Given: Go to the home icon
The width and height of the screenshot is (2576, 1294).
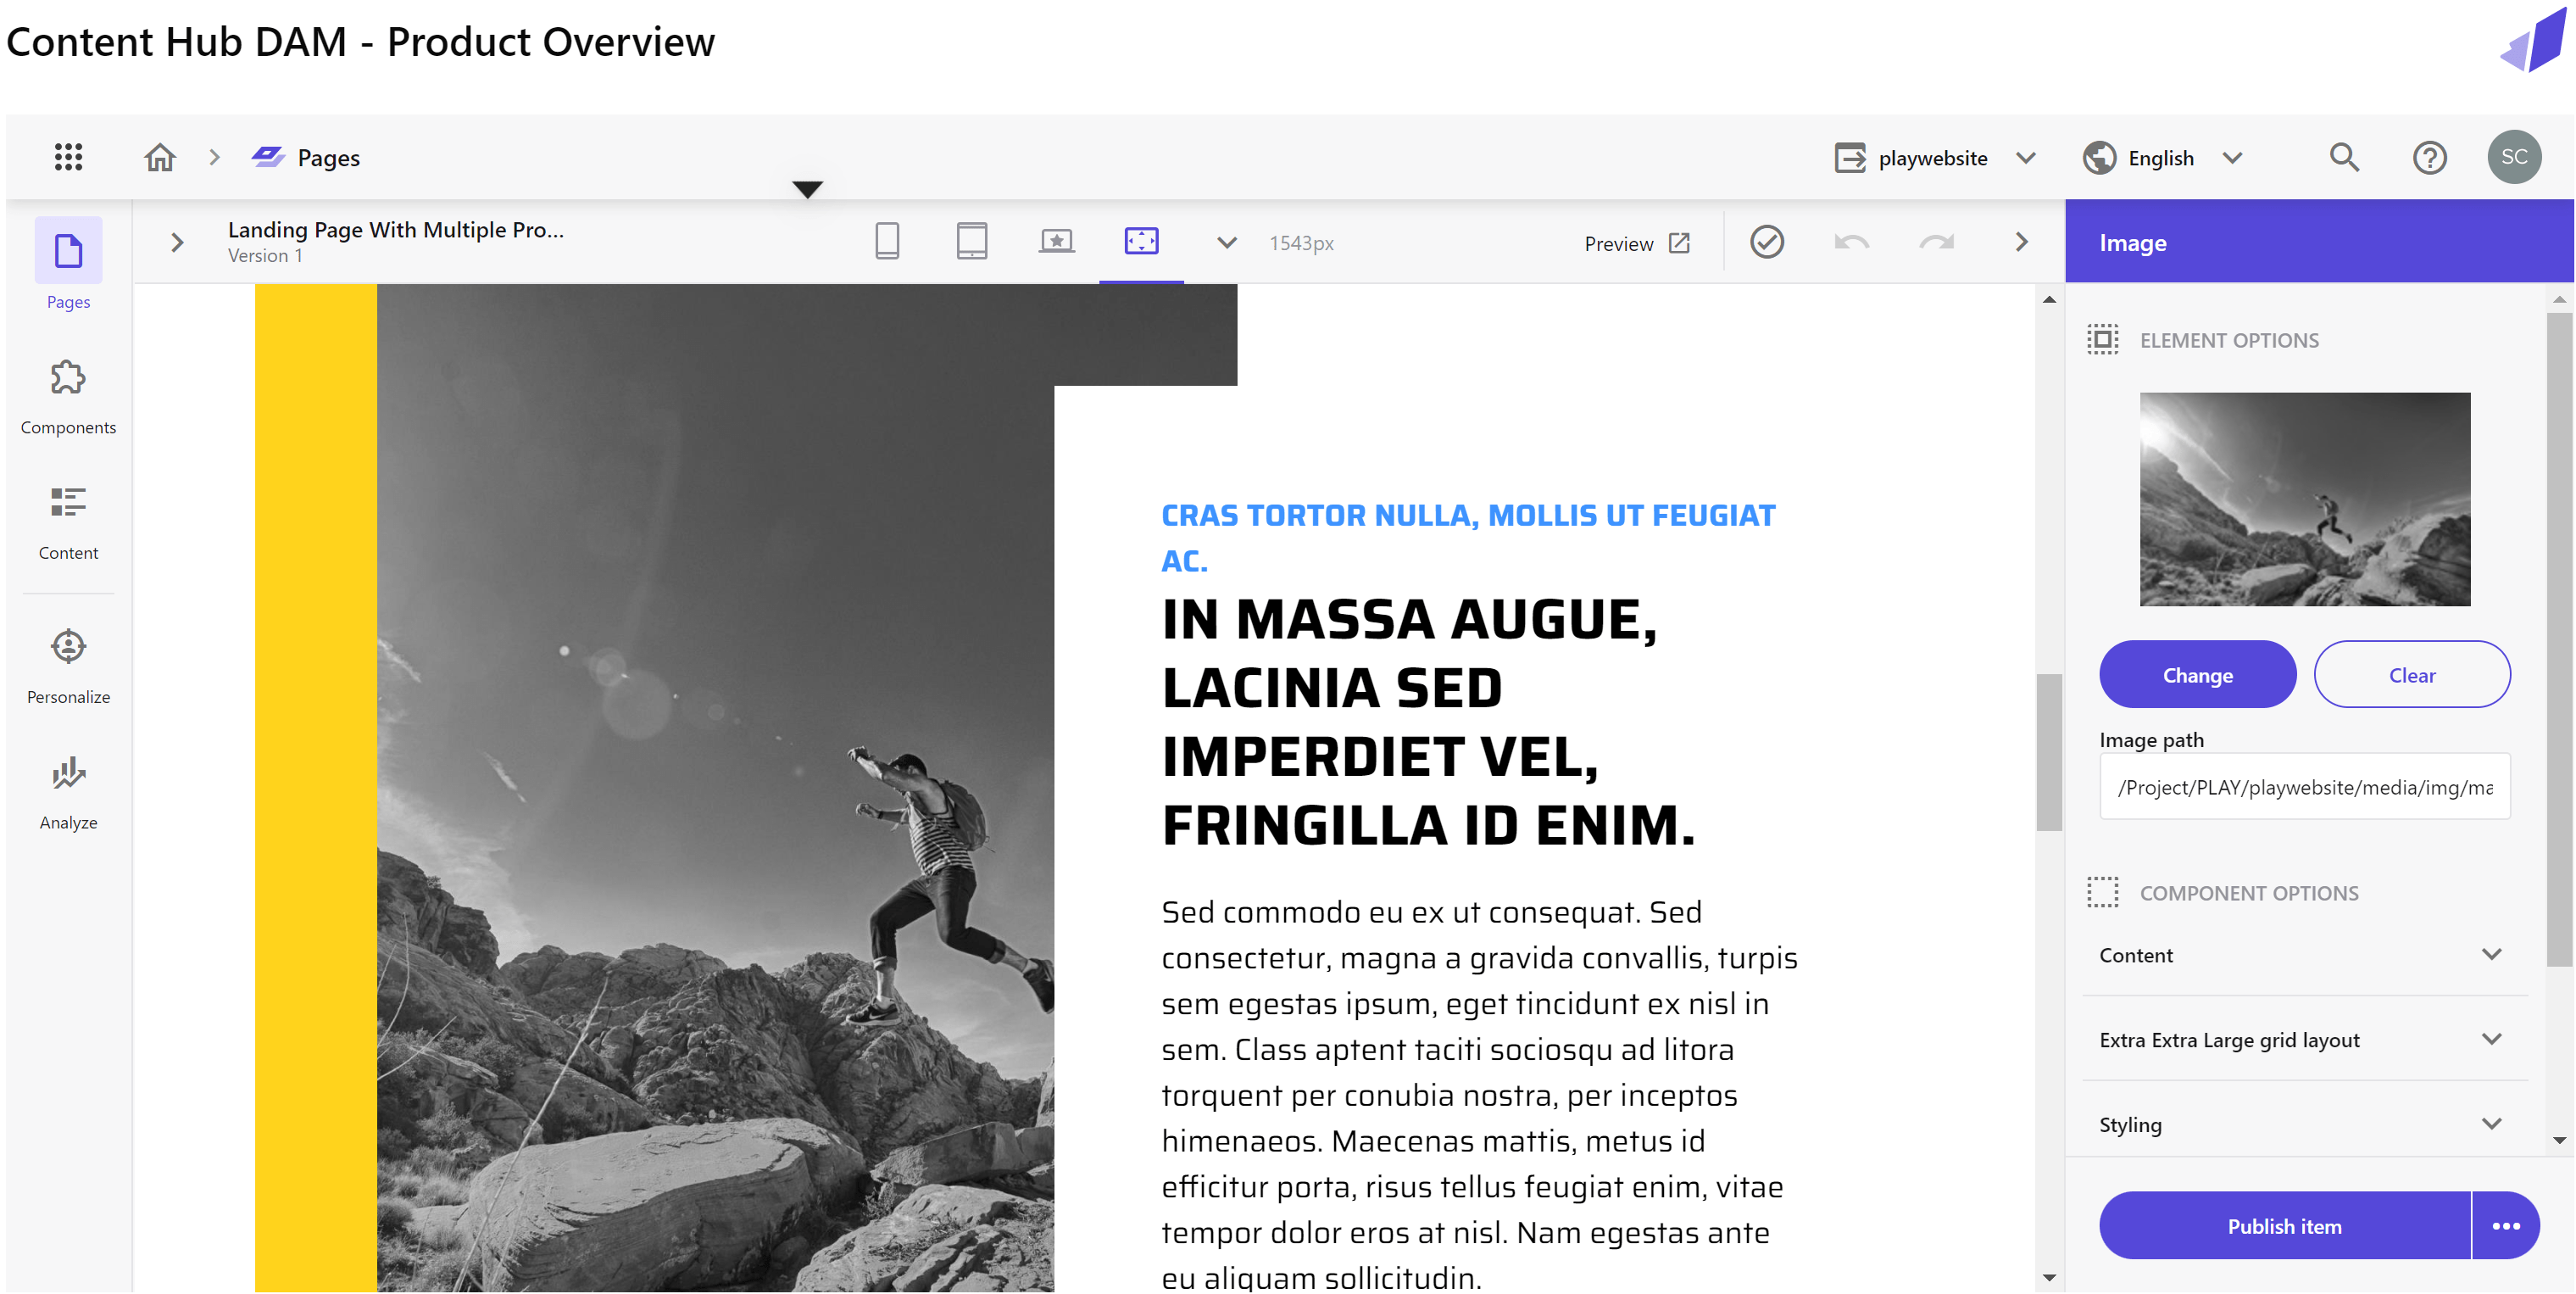Looking at the screenshot, I should click(160, 157).
